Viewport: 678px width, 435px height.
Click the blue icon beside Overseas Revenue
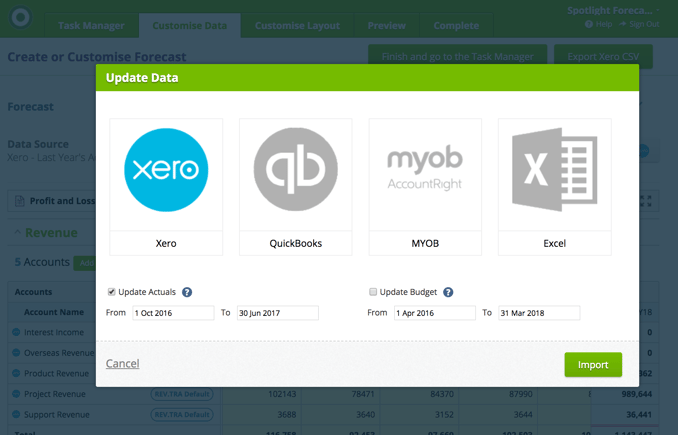tap(16, 353)
